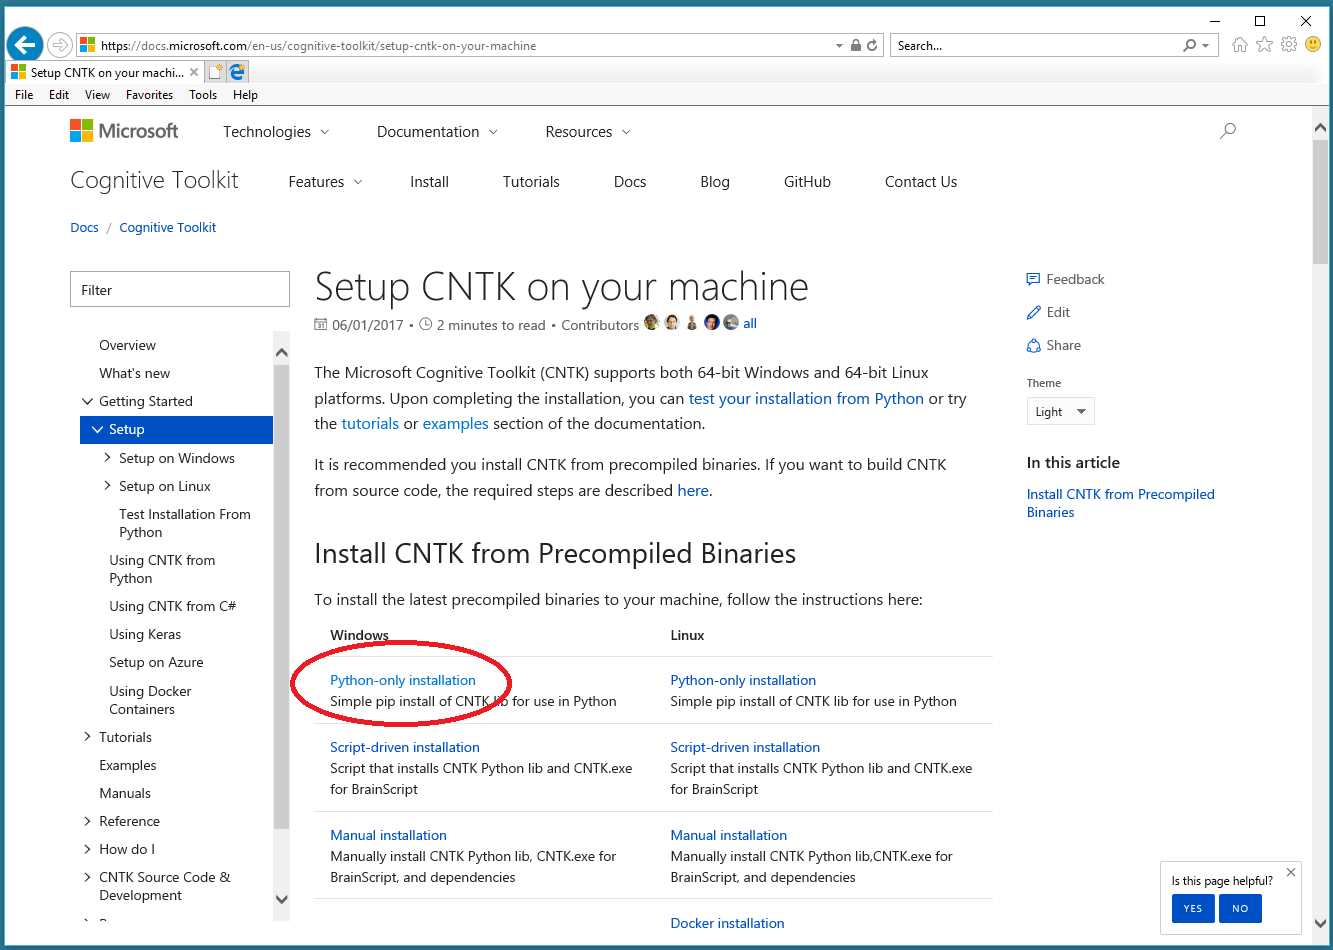1333x950 pixels.
Task: Click sidebar scrollbar up arrow
Action: tap(281, 352)
